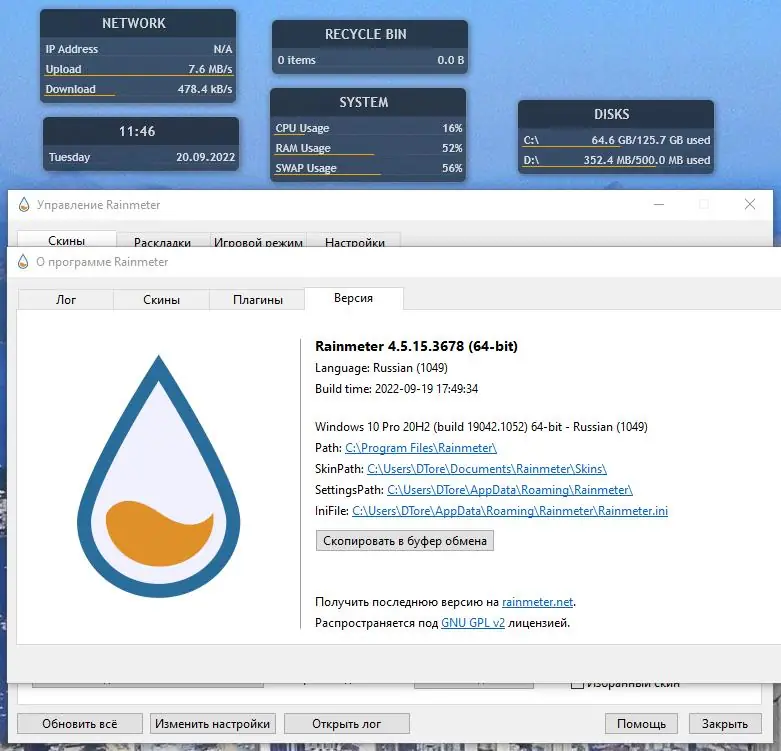This screenshot has height=751, width=781.
Task: Click Скопировать в буфер обмена button
Action: tap(404, 541)
